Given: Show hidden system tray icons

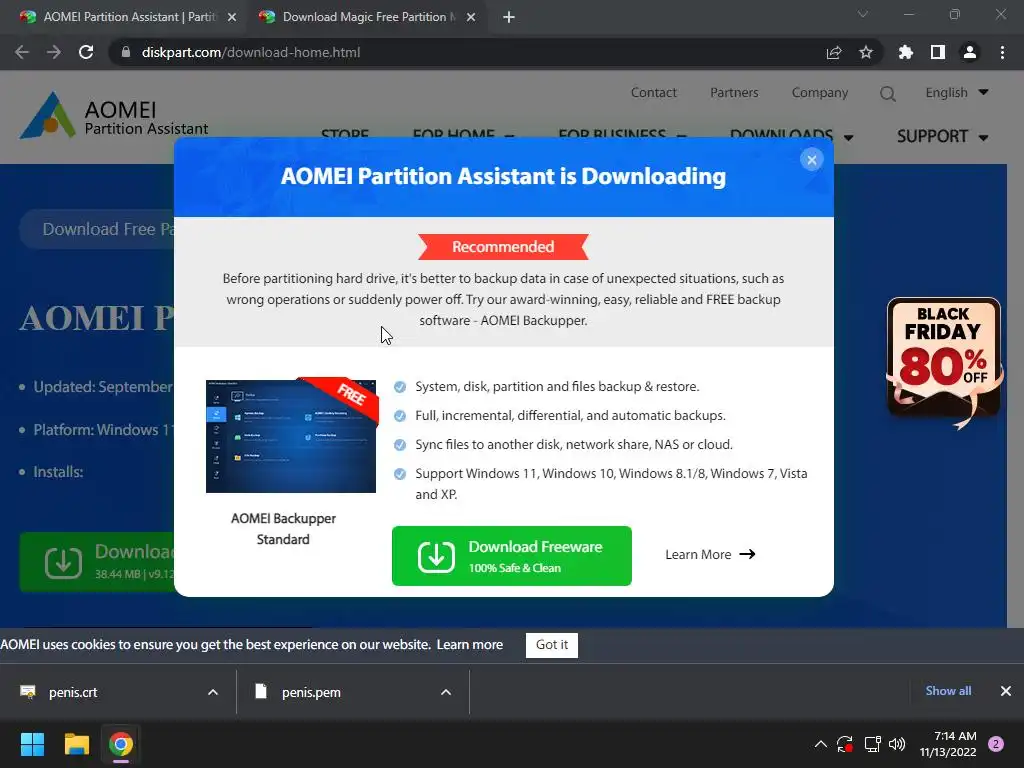Looking at the screenshot, I should point(821,744).
